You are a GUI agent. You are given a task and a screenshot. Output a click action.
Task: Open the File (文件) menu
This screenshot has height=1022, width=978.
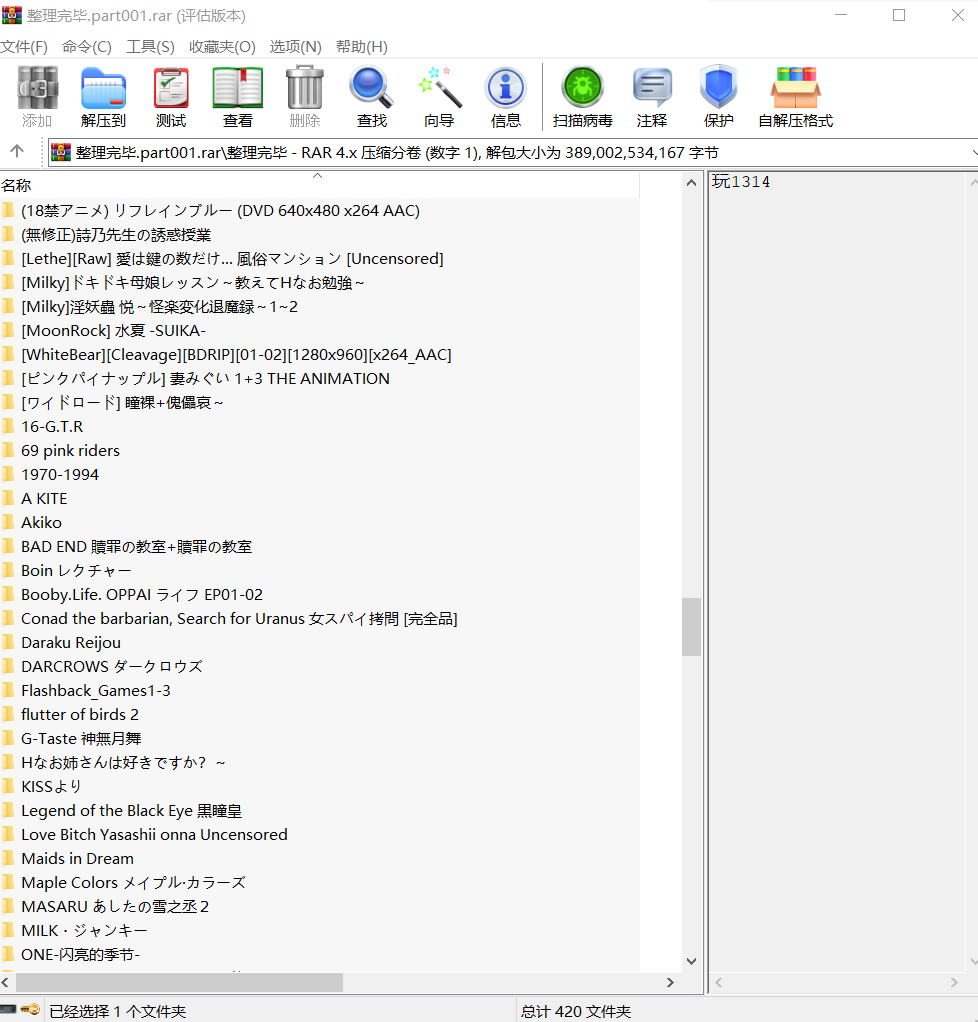tap(24, 47)
